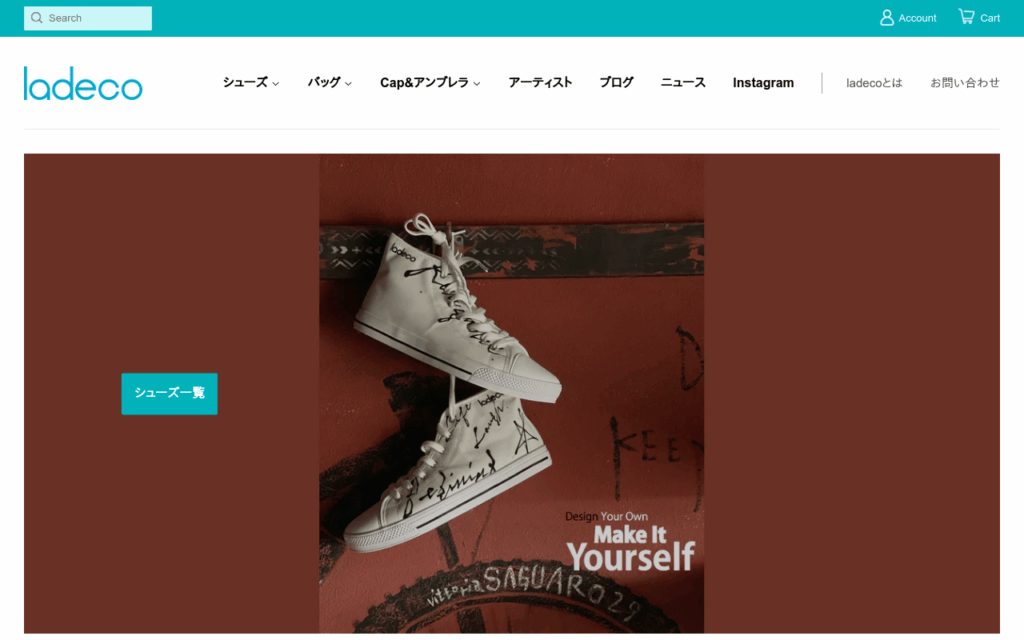Open the お問い合わせ contact link
This screenshot has width=1024, height=640.
(x=965, y=83)
